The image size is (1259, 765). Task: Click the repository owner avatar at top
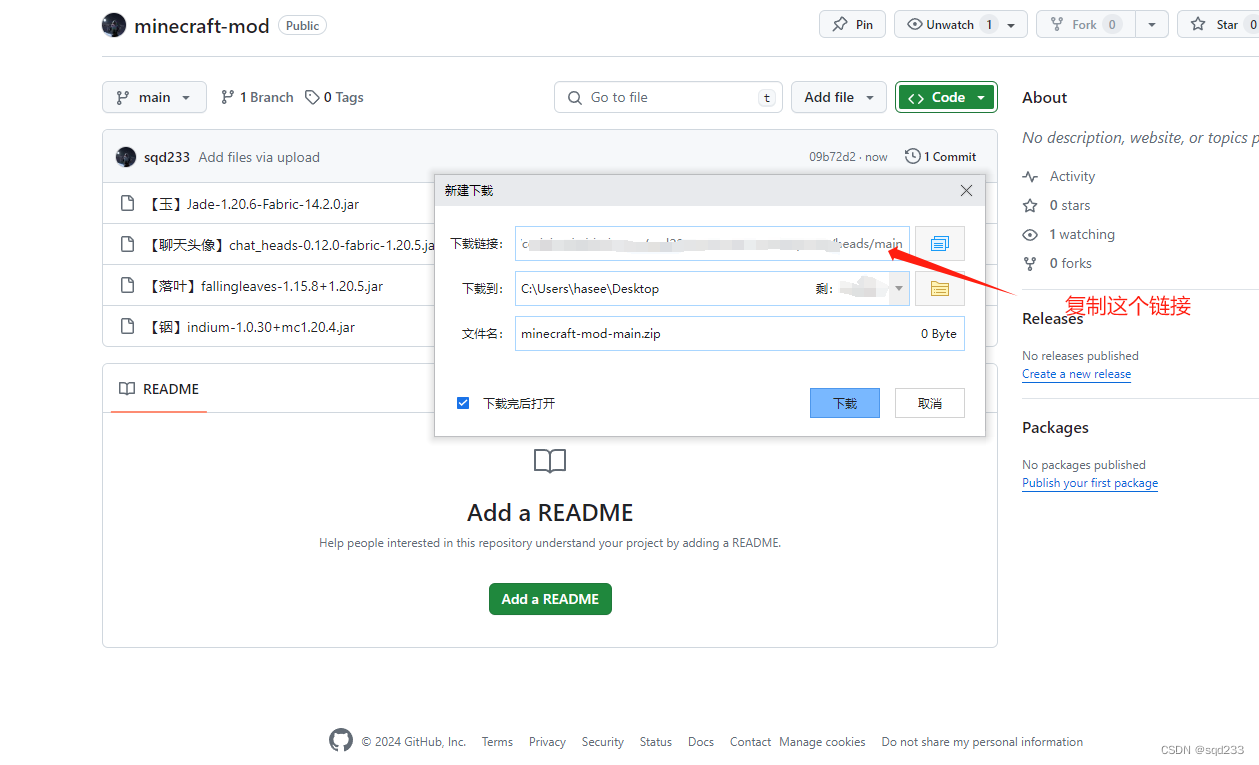pyautogui.click(x=114, y=25)
